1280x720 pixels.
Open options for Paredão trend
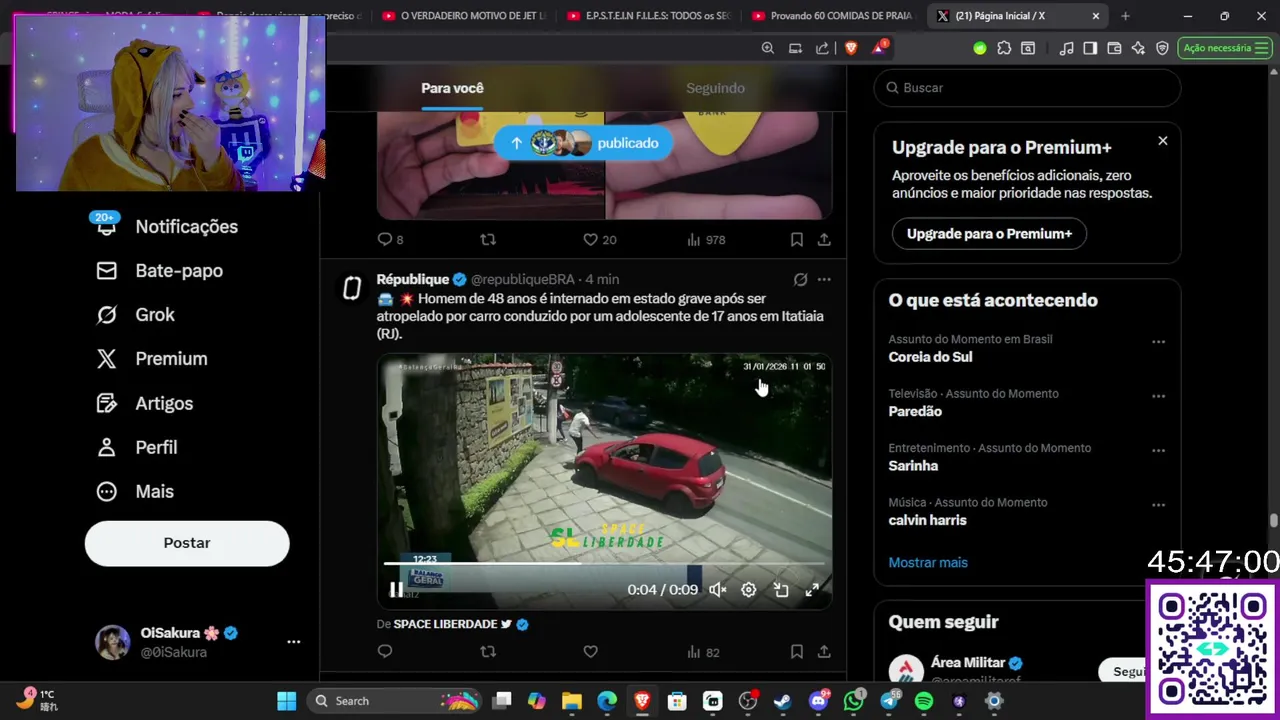coord(1158,396)
